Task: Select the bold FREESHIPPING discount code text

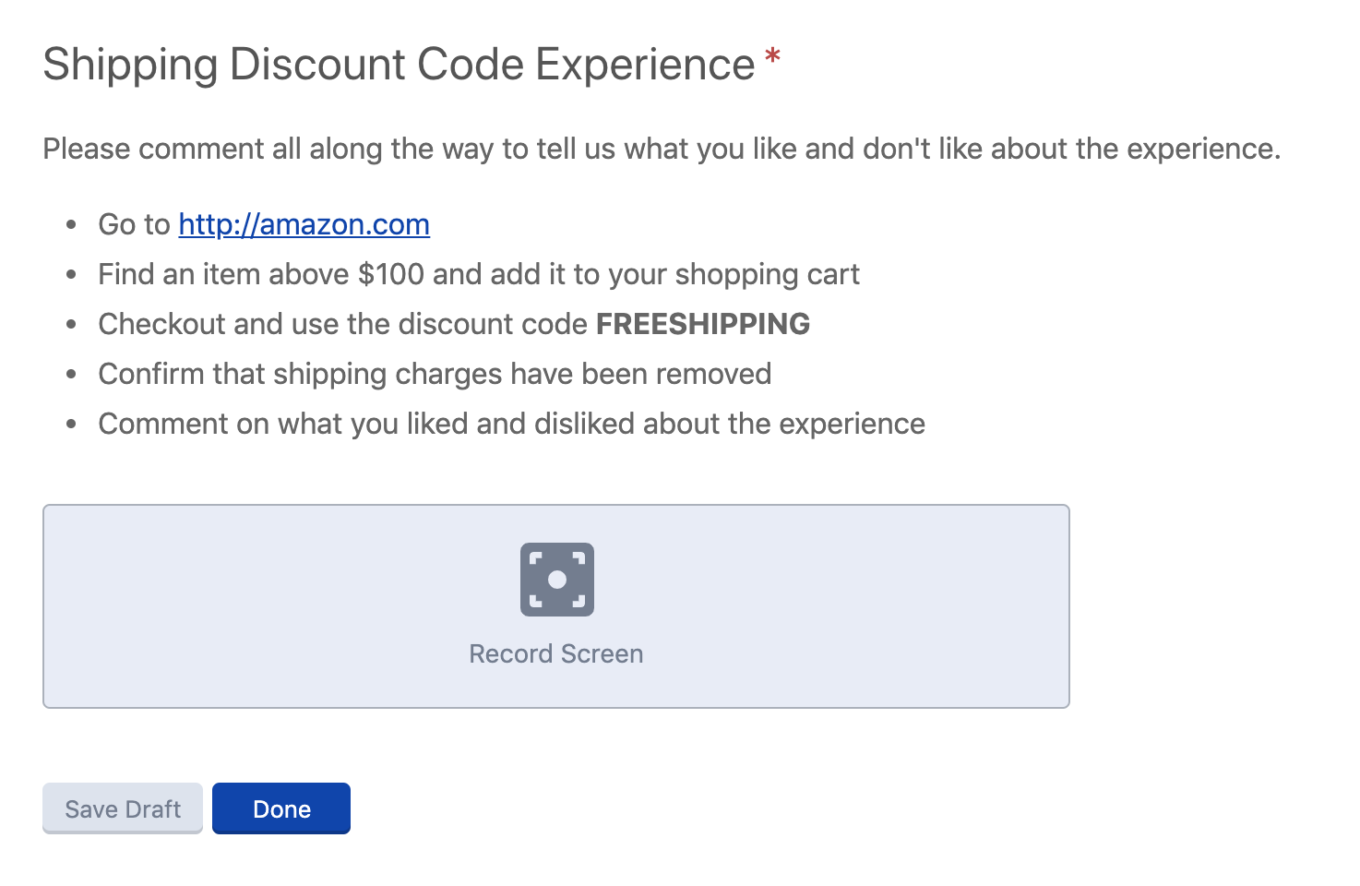Action: pyautogui.click(x=703, y=324)
